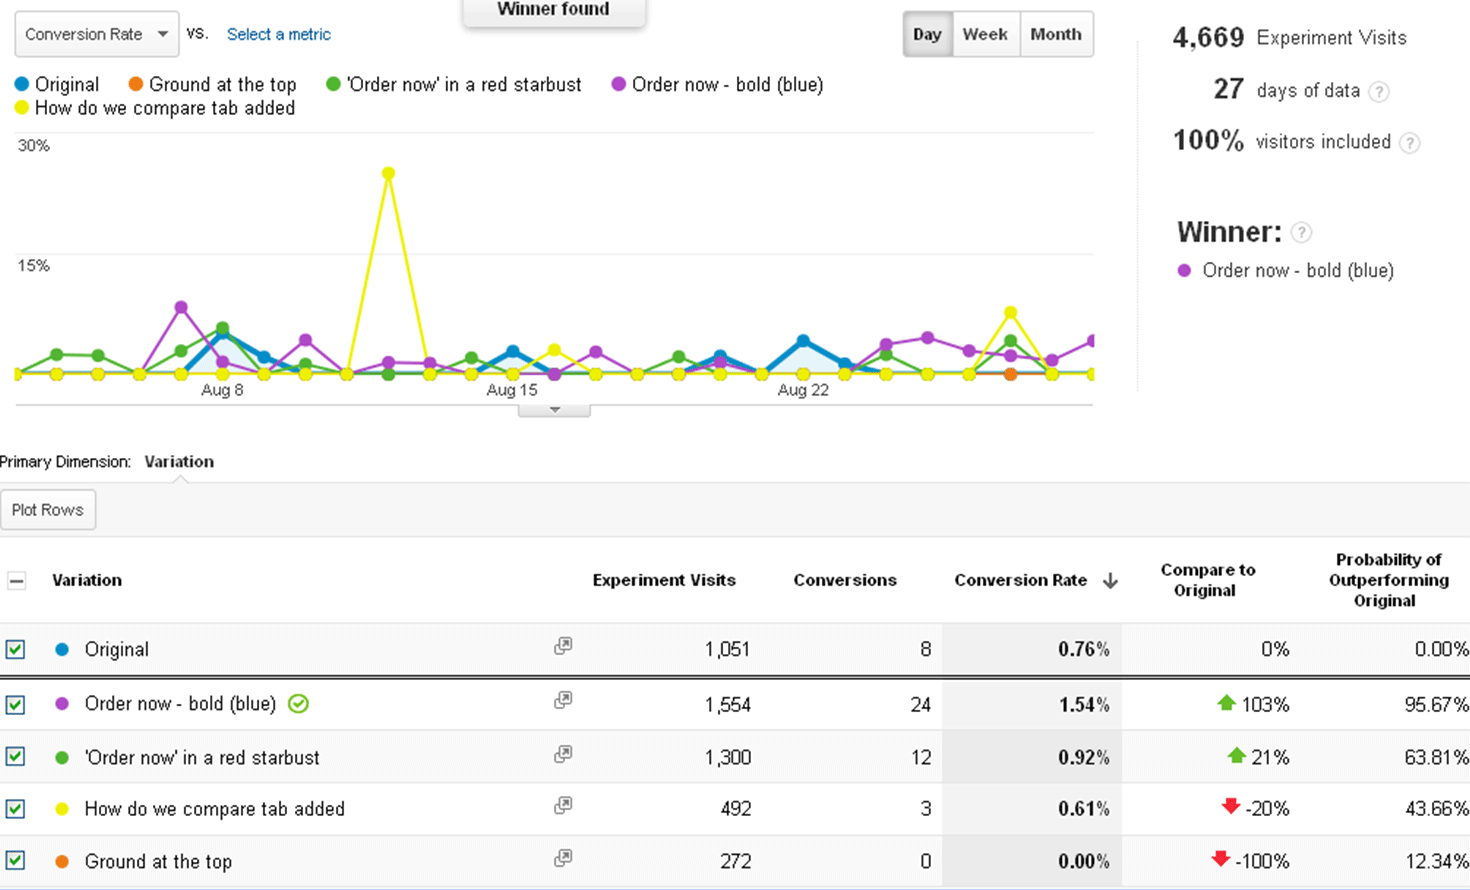Toggle the Ground at the top checkbox
Viewport: 1470px width, 890px height.
[15, 861]
